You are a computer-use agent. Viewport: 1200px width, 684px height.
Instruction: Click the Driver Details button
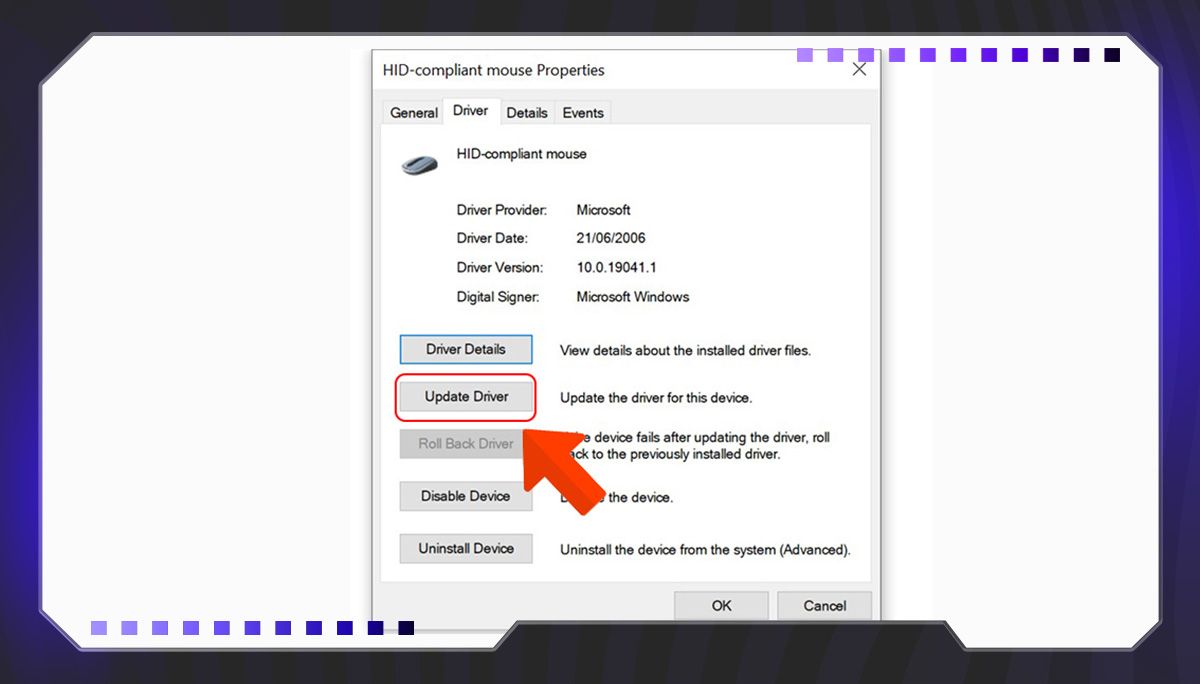tap(466, 349)
